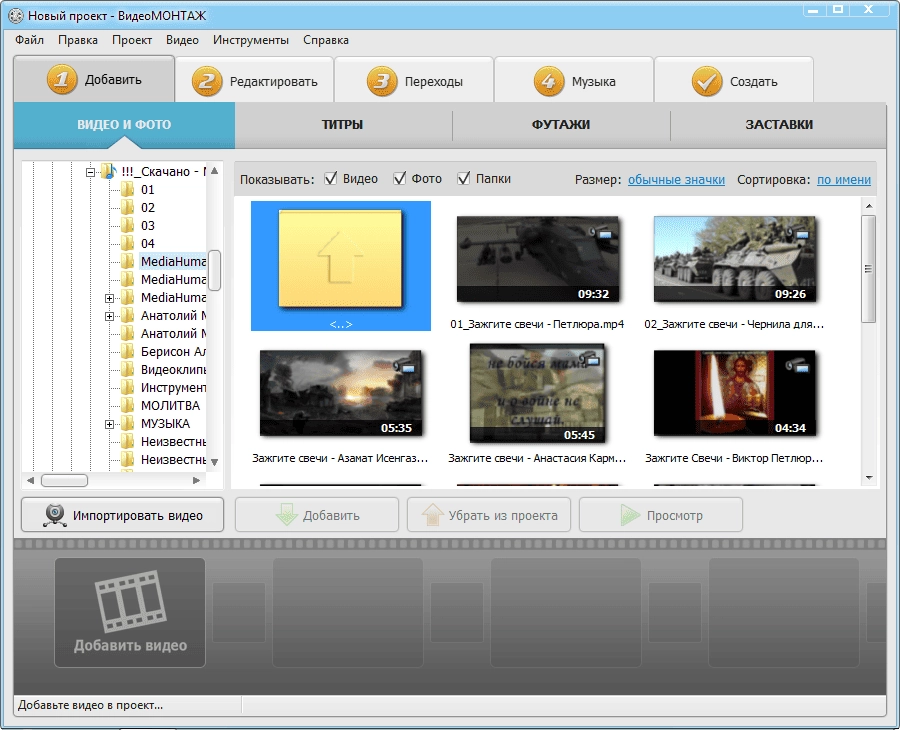Image resolution: width=900 pixels, height=730 pixels.
Task: Open the Проект menu
Action: click(132, 40)
